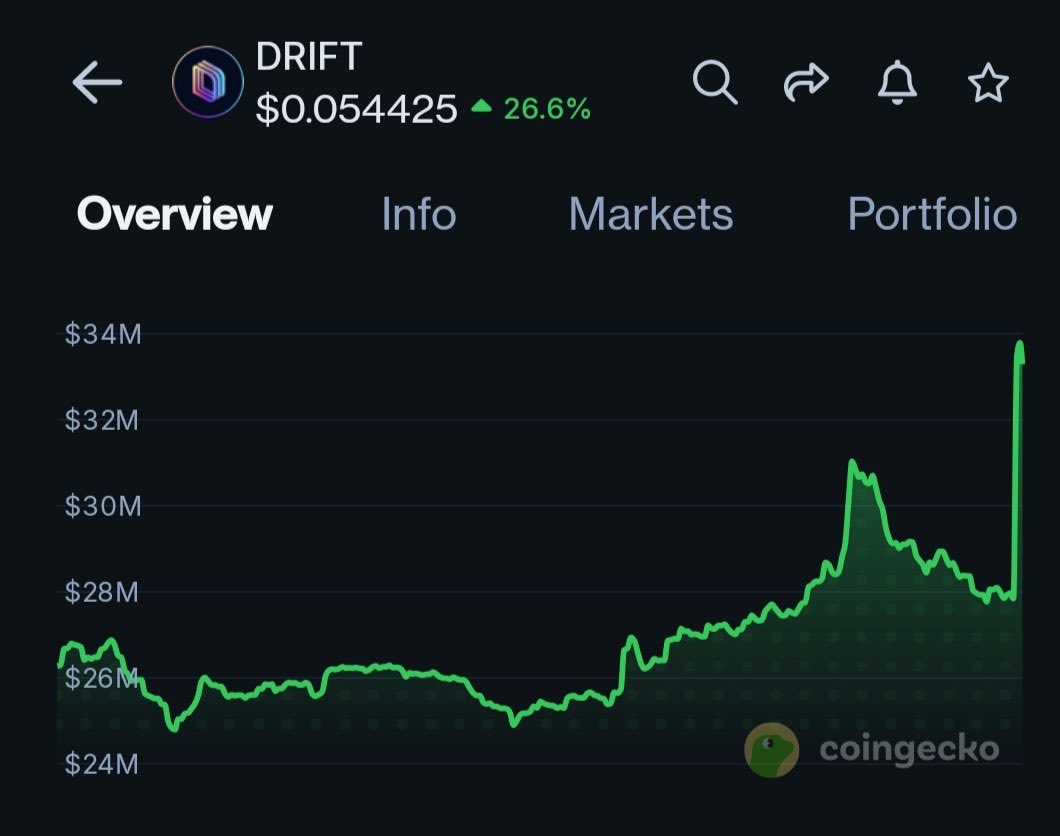Image resolution: width=1060 pixels, height=836 pixels.
Task: Tap the DRIFT coin logo
Action: pyautogui.click(x=208, y=82)
